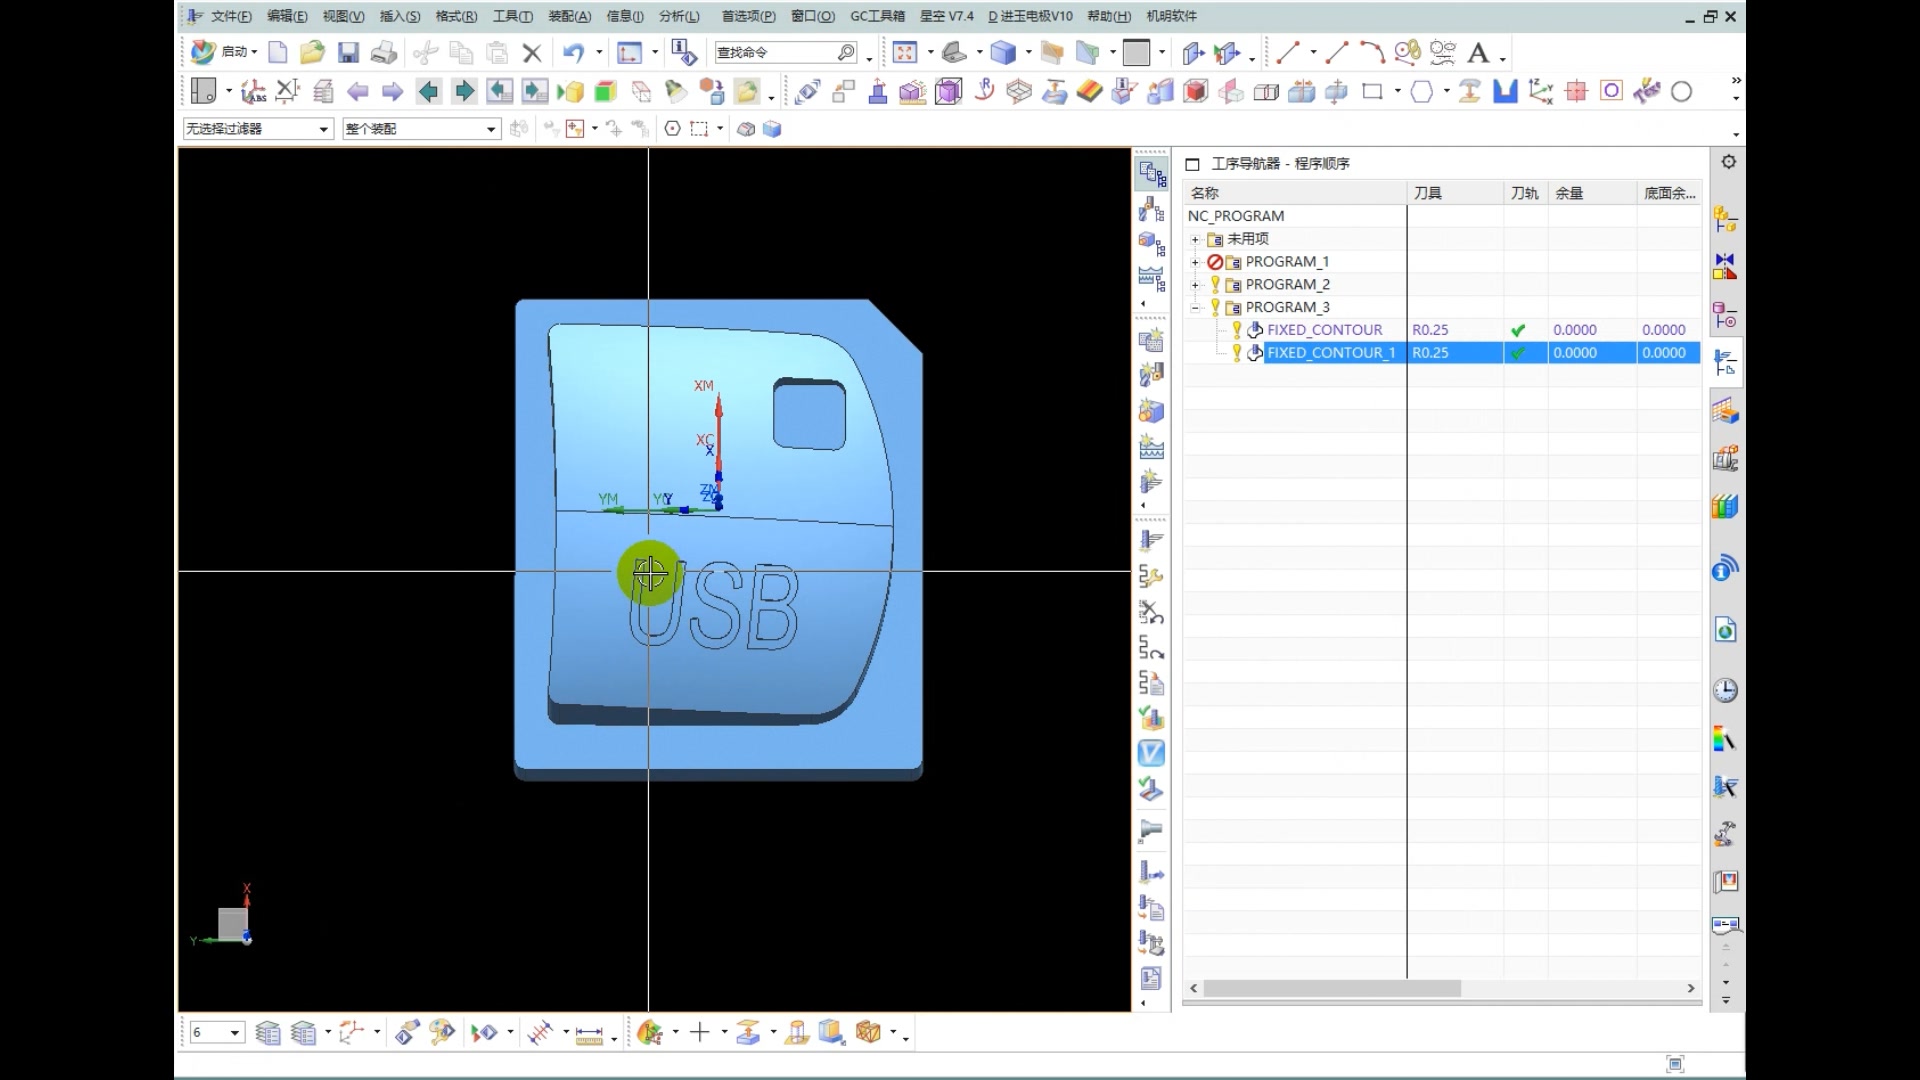This screenshot has width=1920, height=1080.
Task: Click the delete X icon in toolbar
Action: [532, 52]
